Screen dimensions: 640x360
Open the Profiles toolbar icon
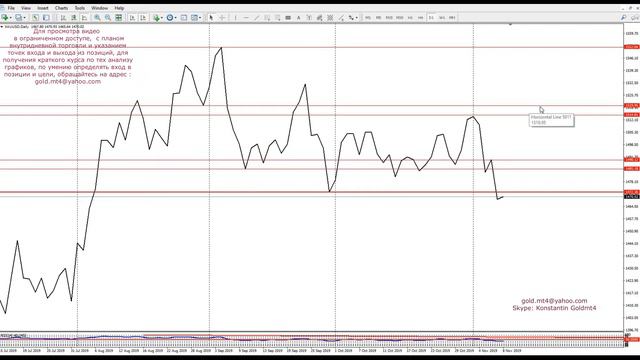18,18
